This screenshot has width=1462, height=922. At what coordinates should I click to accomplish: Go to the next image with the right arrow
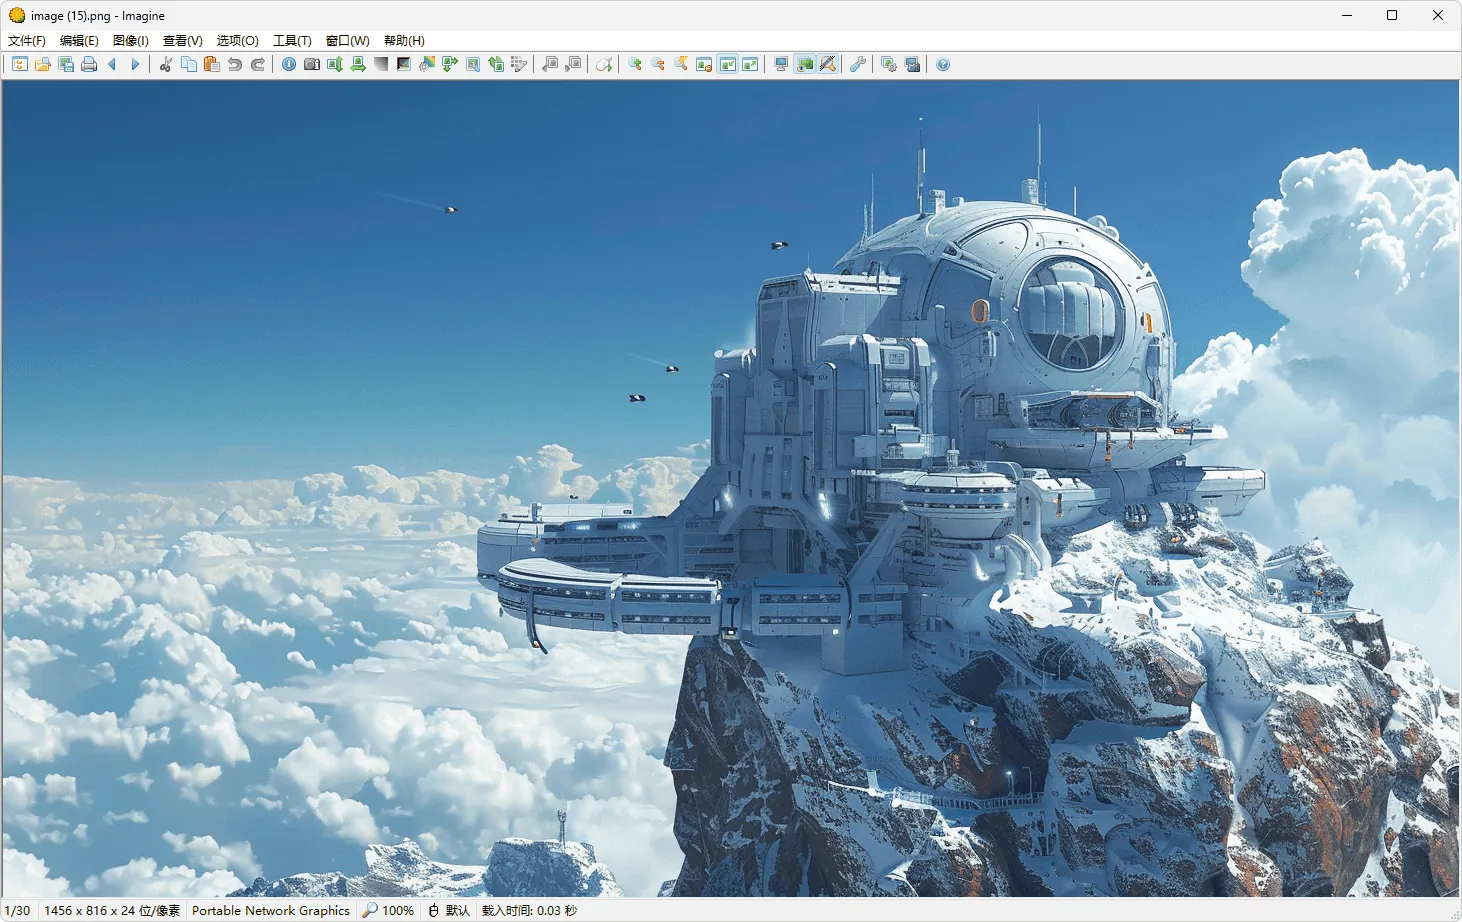(135, 64)
